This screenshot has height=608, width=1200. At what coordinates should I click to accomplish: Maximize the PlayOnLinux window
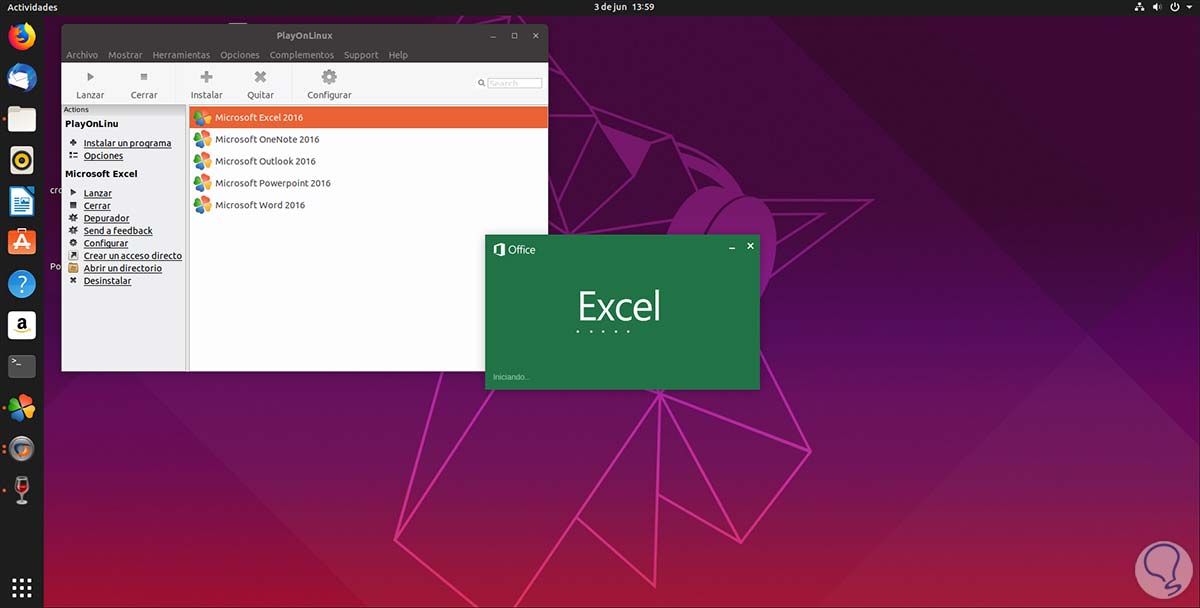point(514,35)
